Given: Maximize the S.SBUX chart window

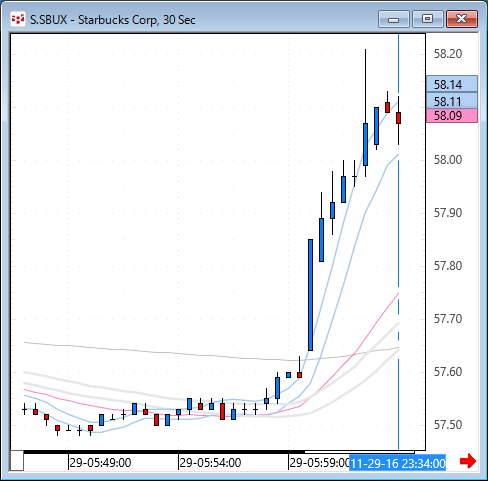Looking at the screenshot, I should tap(428, 19).
